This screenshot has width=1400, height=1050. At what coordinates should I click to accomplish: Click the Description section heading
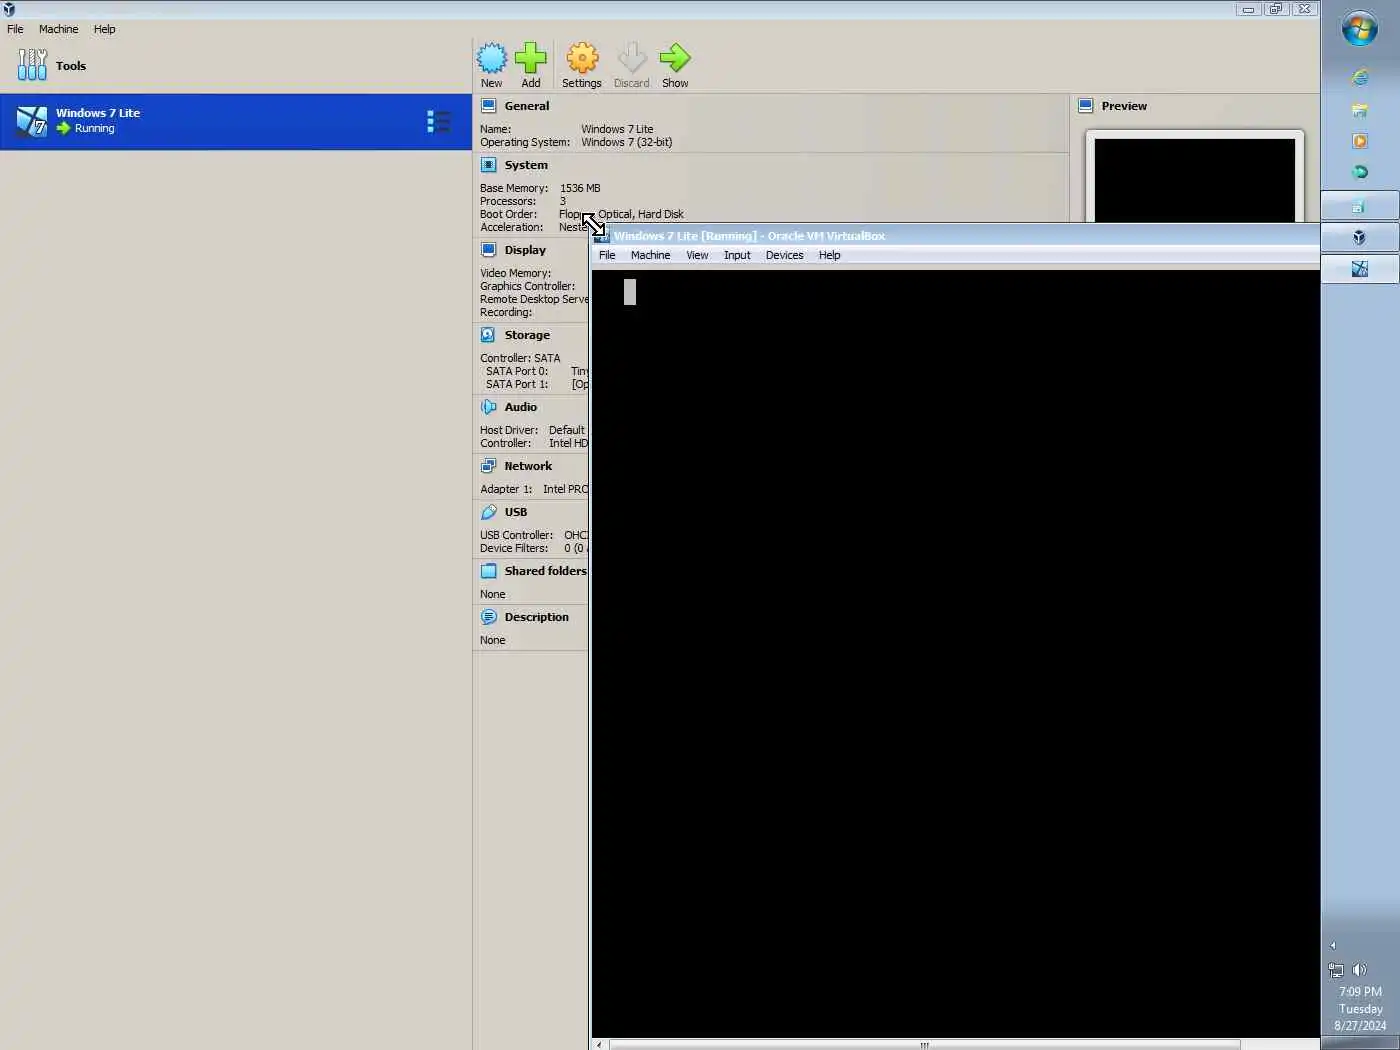[537, 616]
